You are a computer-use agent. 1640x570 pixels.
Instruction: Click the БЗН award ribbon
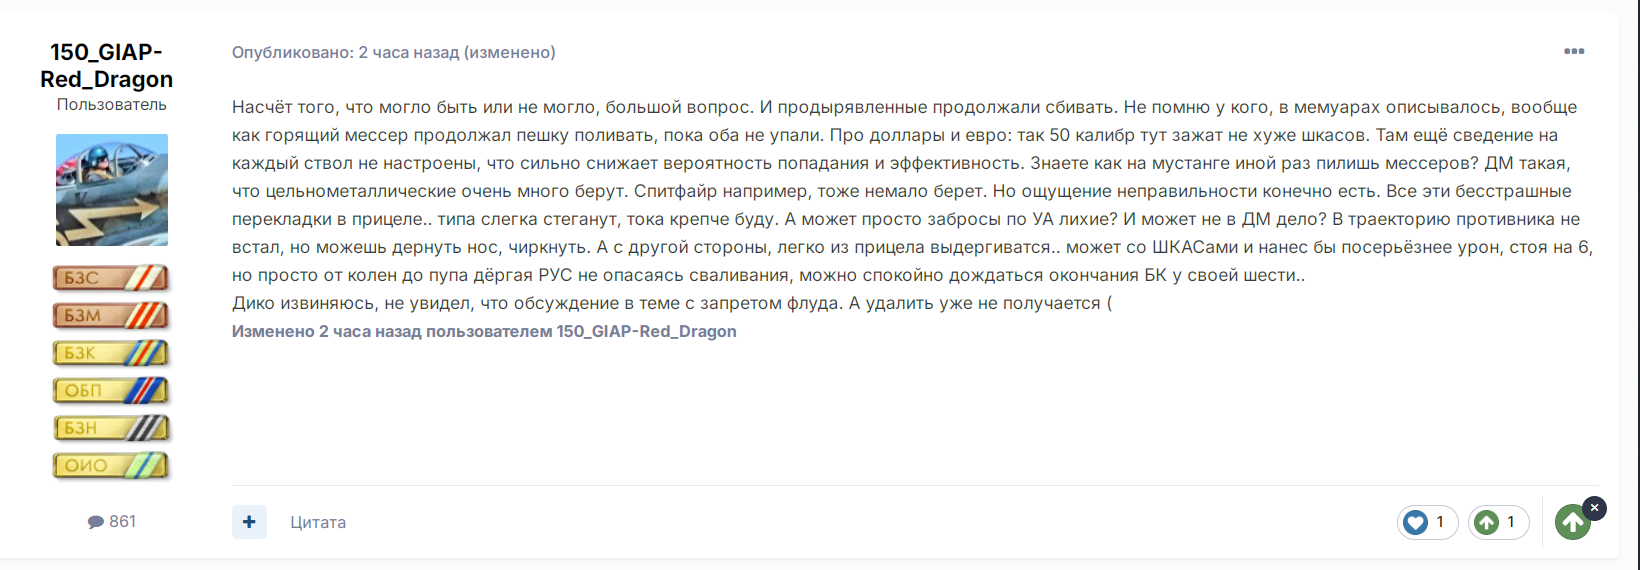click(x=111, y=428)
